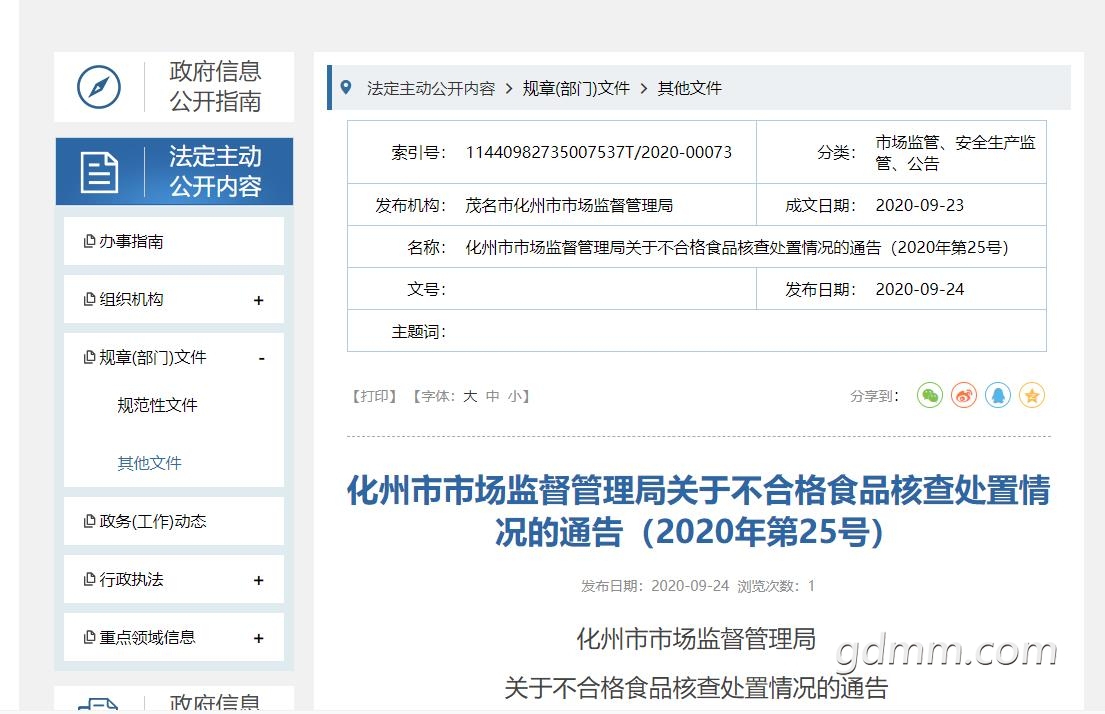Select 规范性文件 in the sidebar

(157, 405)
